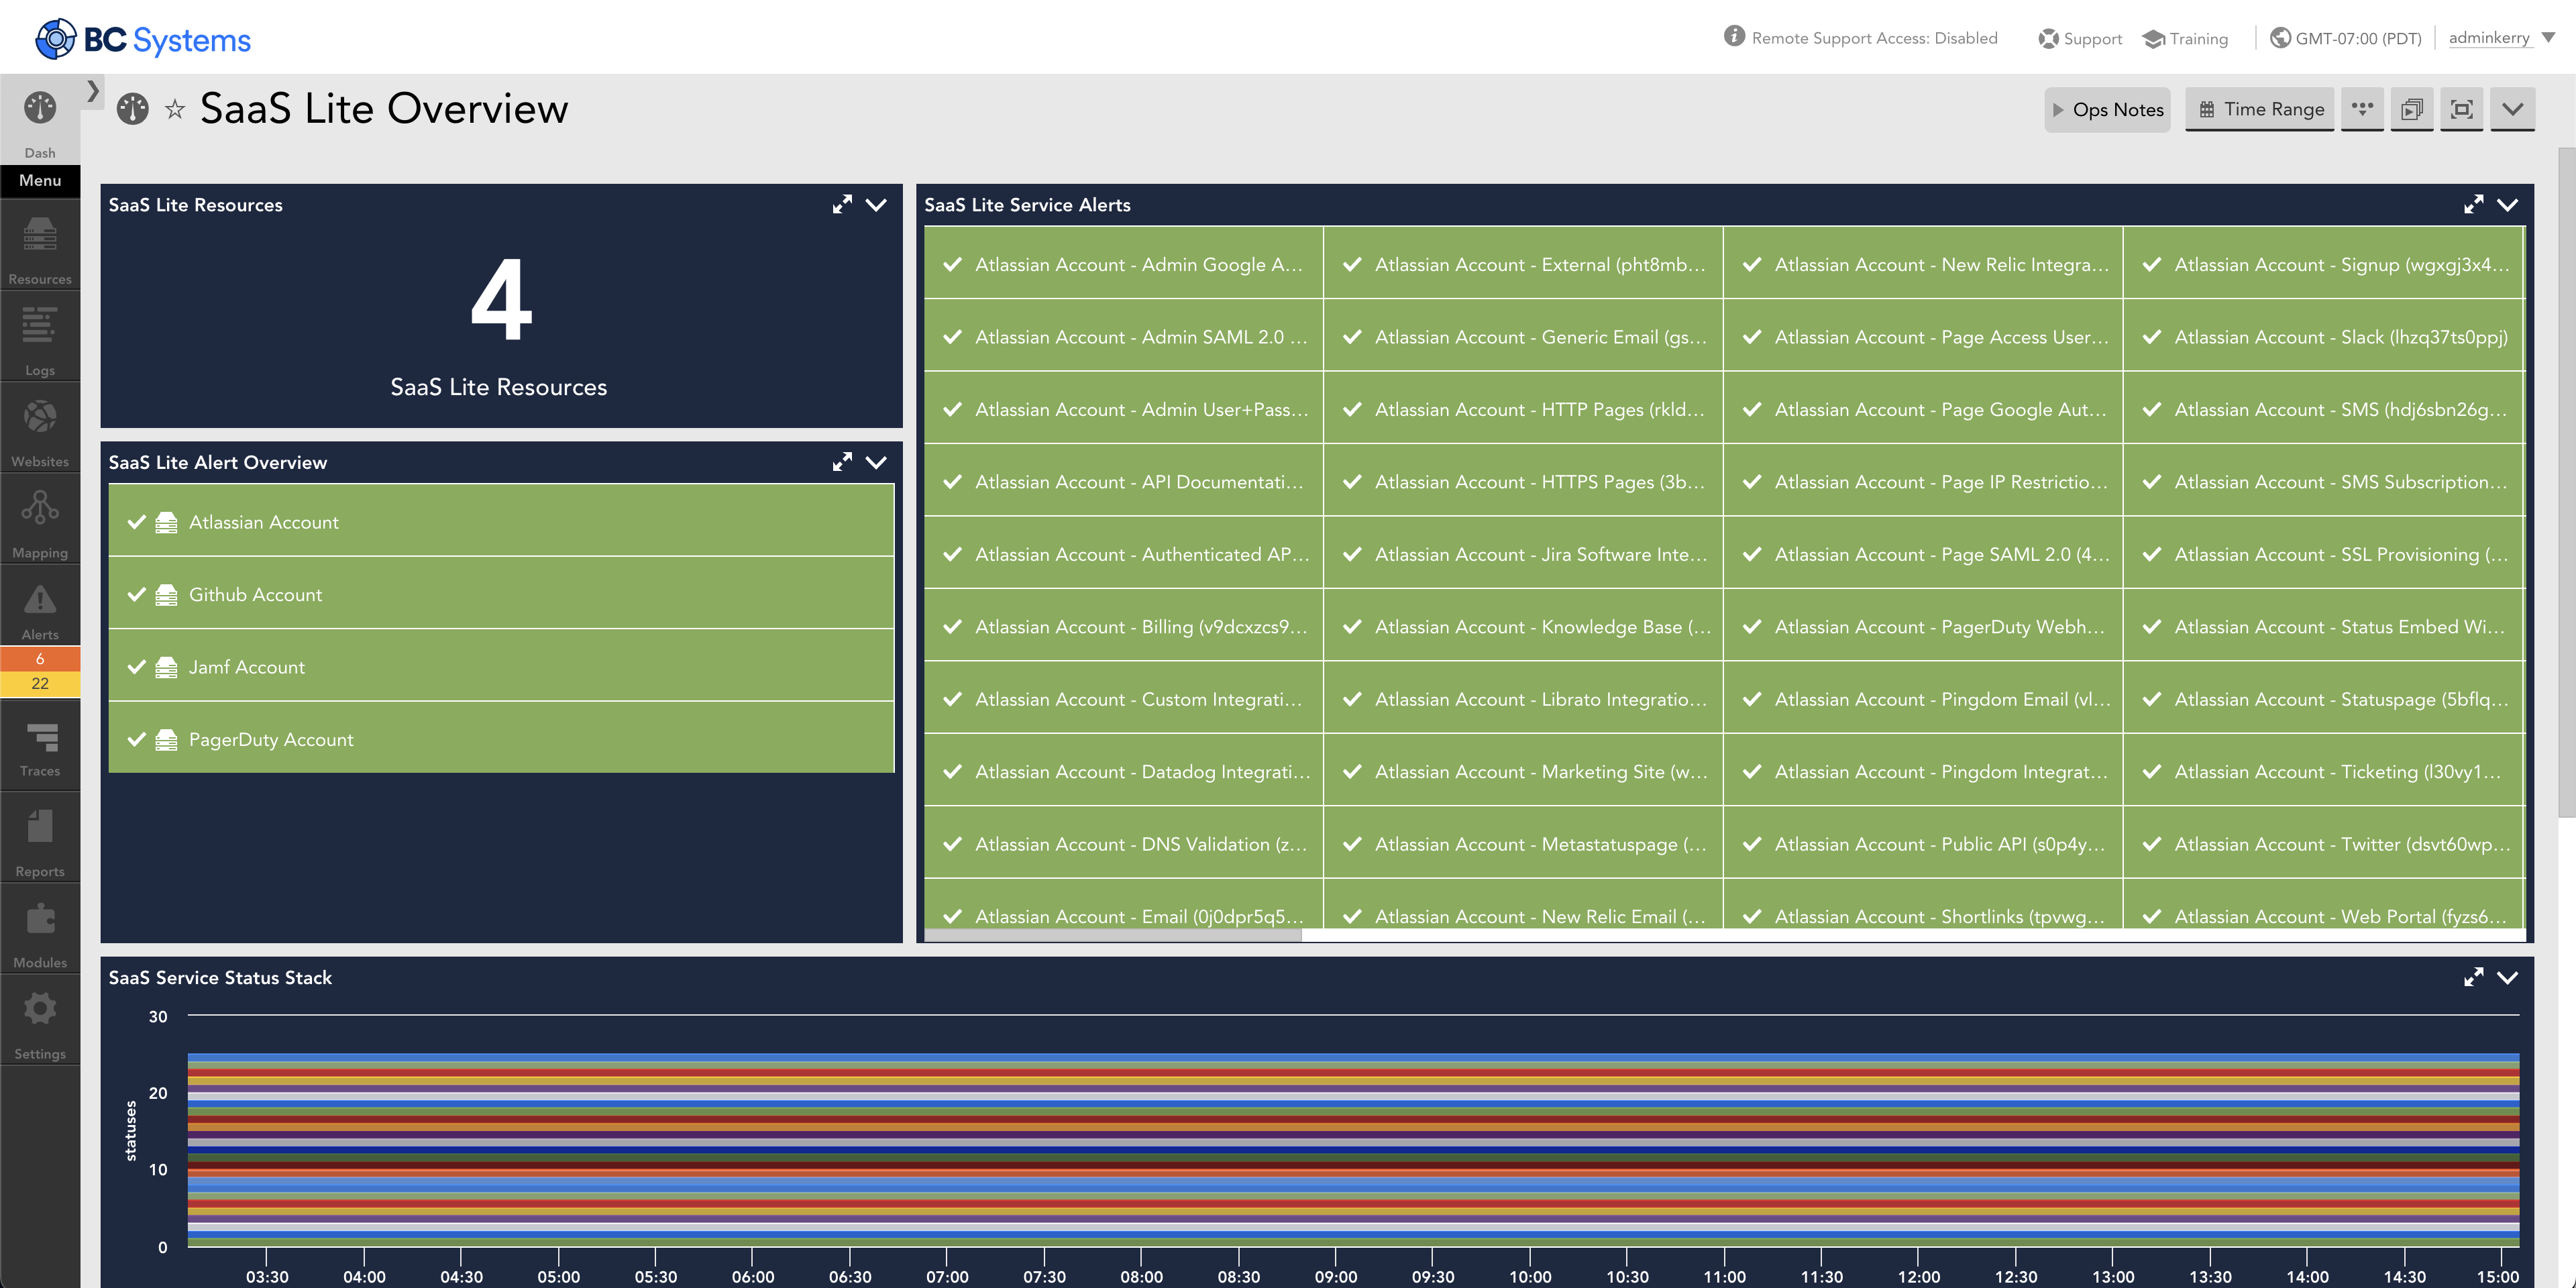Screen dimensions: 2576x1288
Task: Click the dashboard gauge icon beside title
Action: coord(132,109)
